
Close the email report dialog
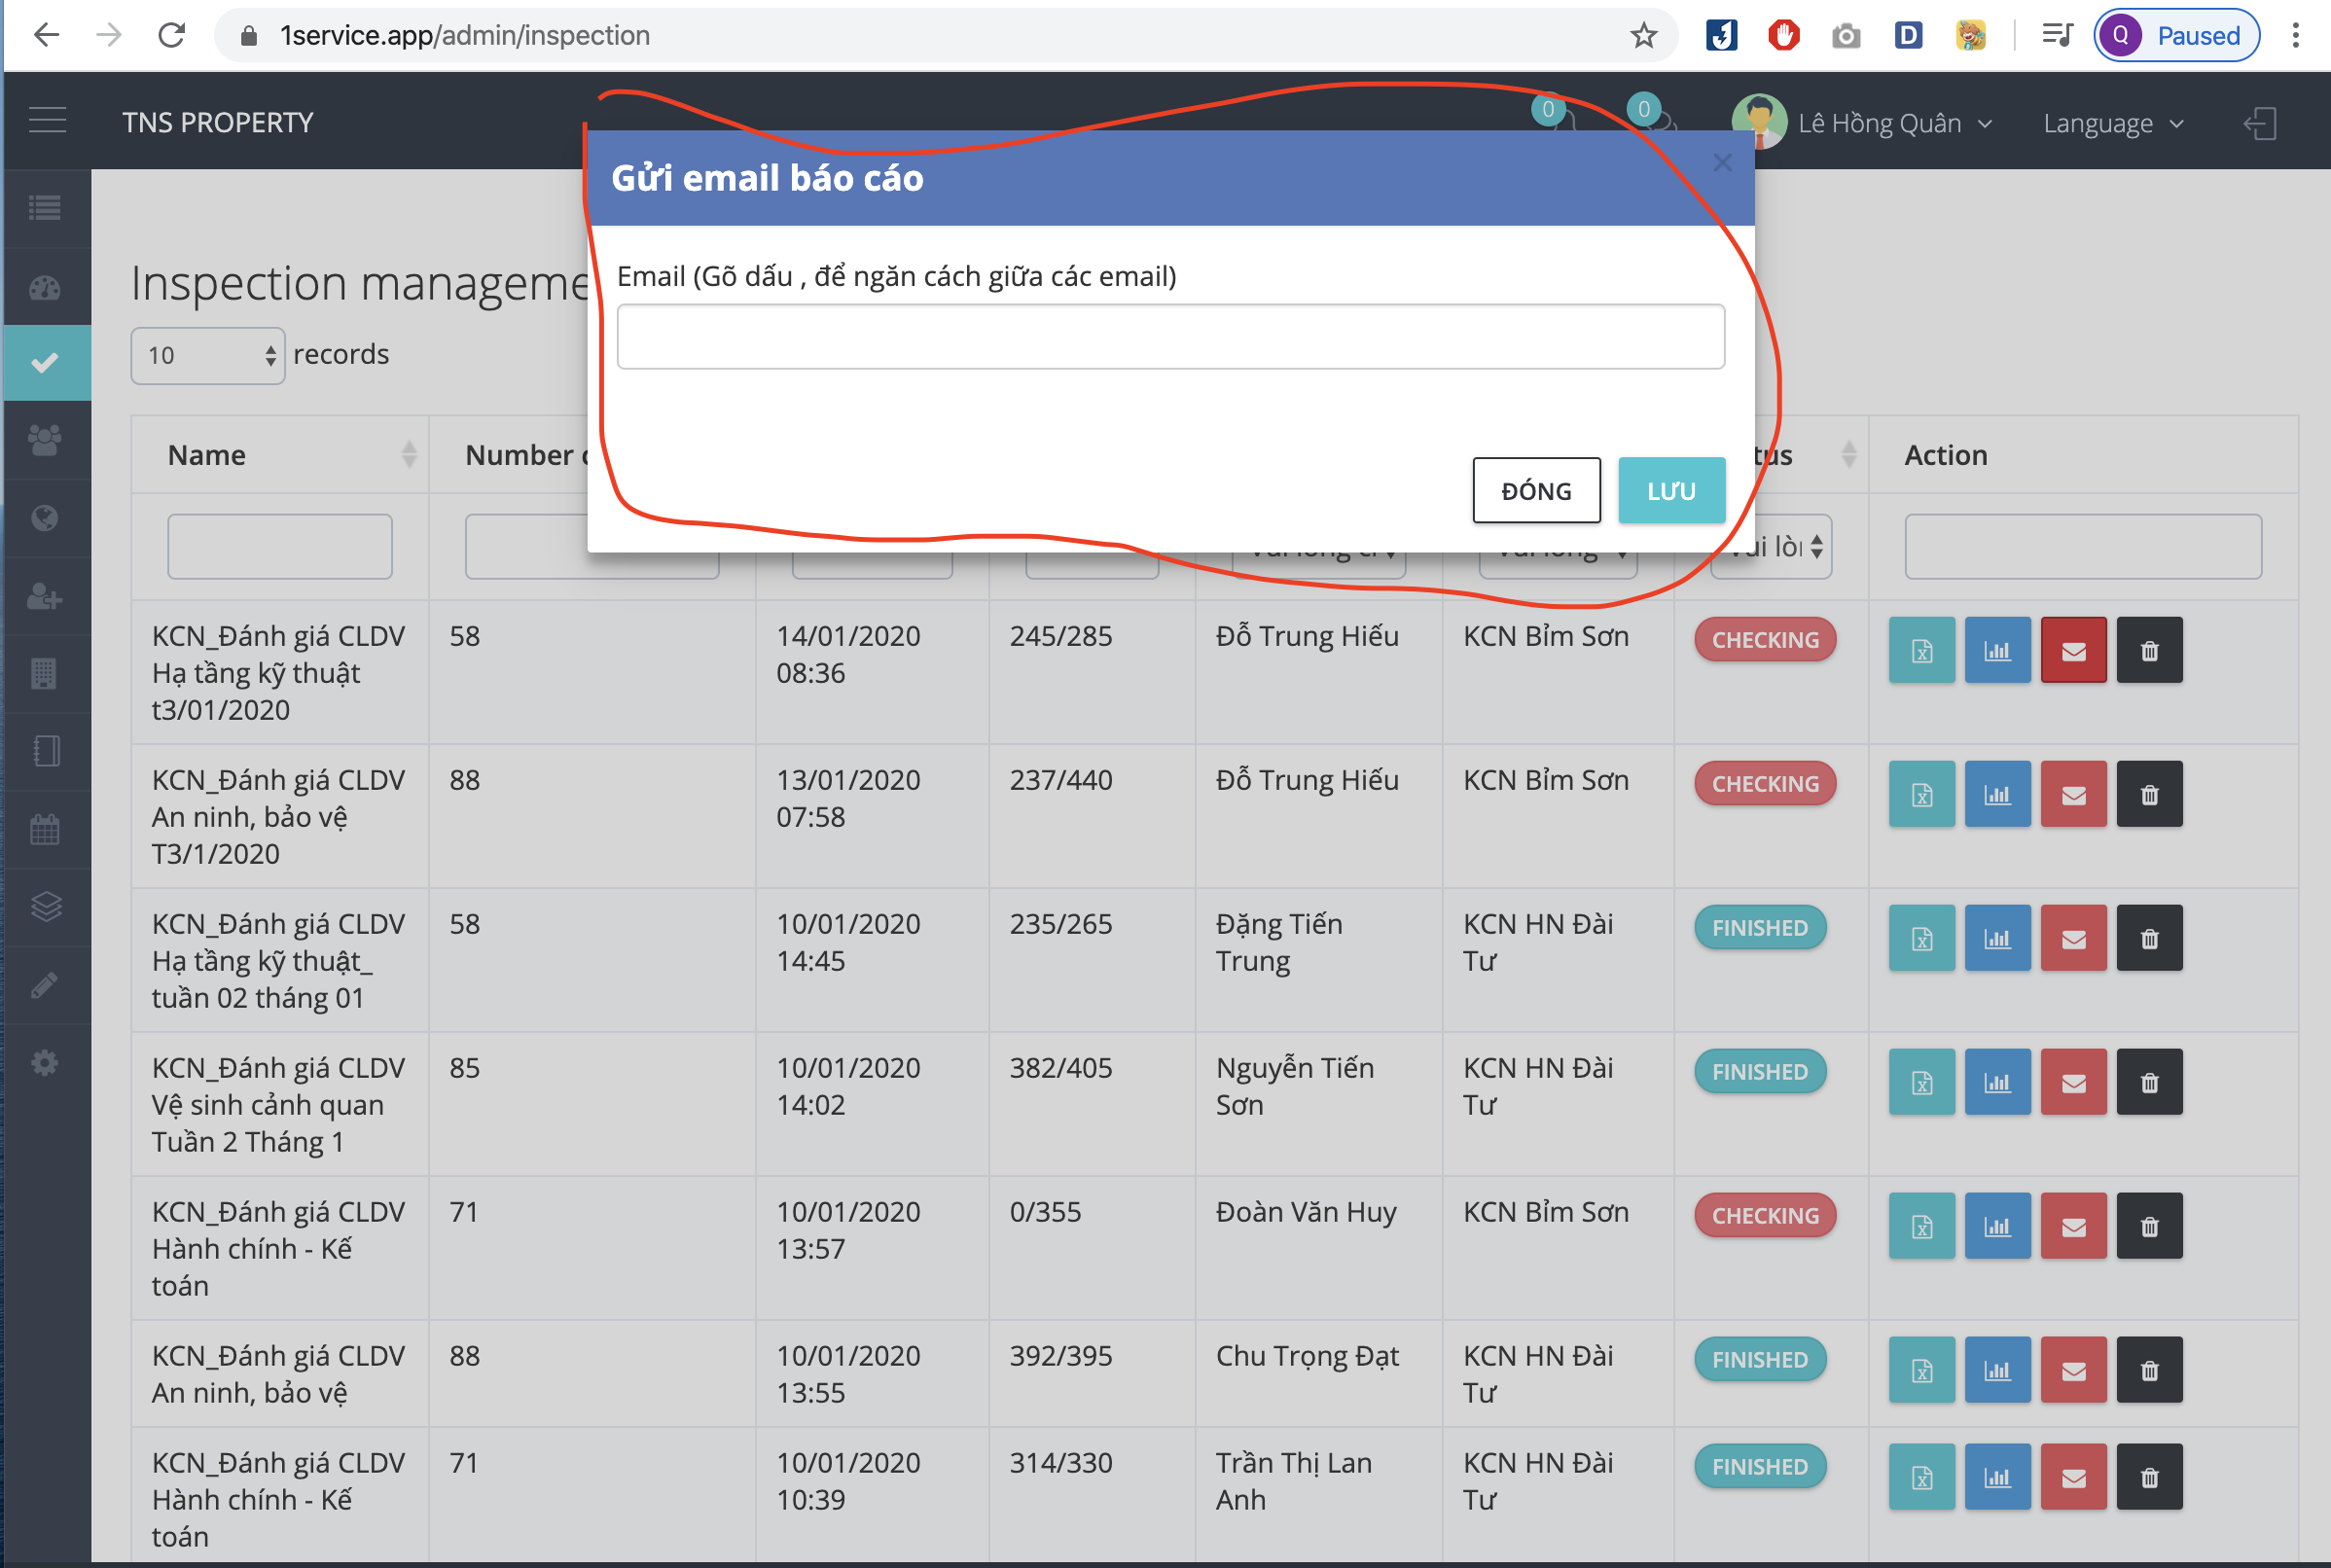click(x=1722, y=162)
